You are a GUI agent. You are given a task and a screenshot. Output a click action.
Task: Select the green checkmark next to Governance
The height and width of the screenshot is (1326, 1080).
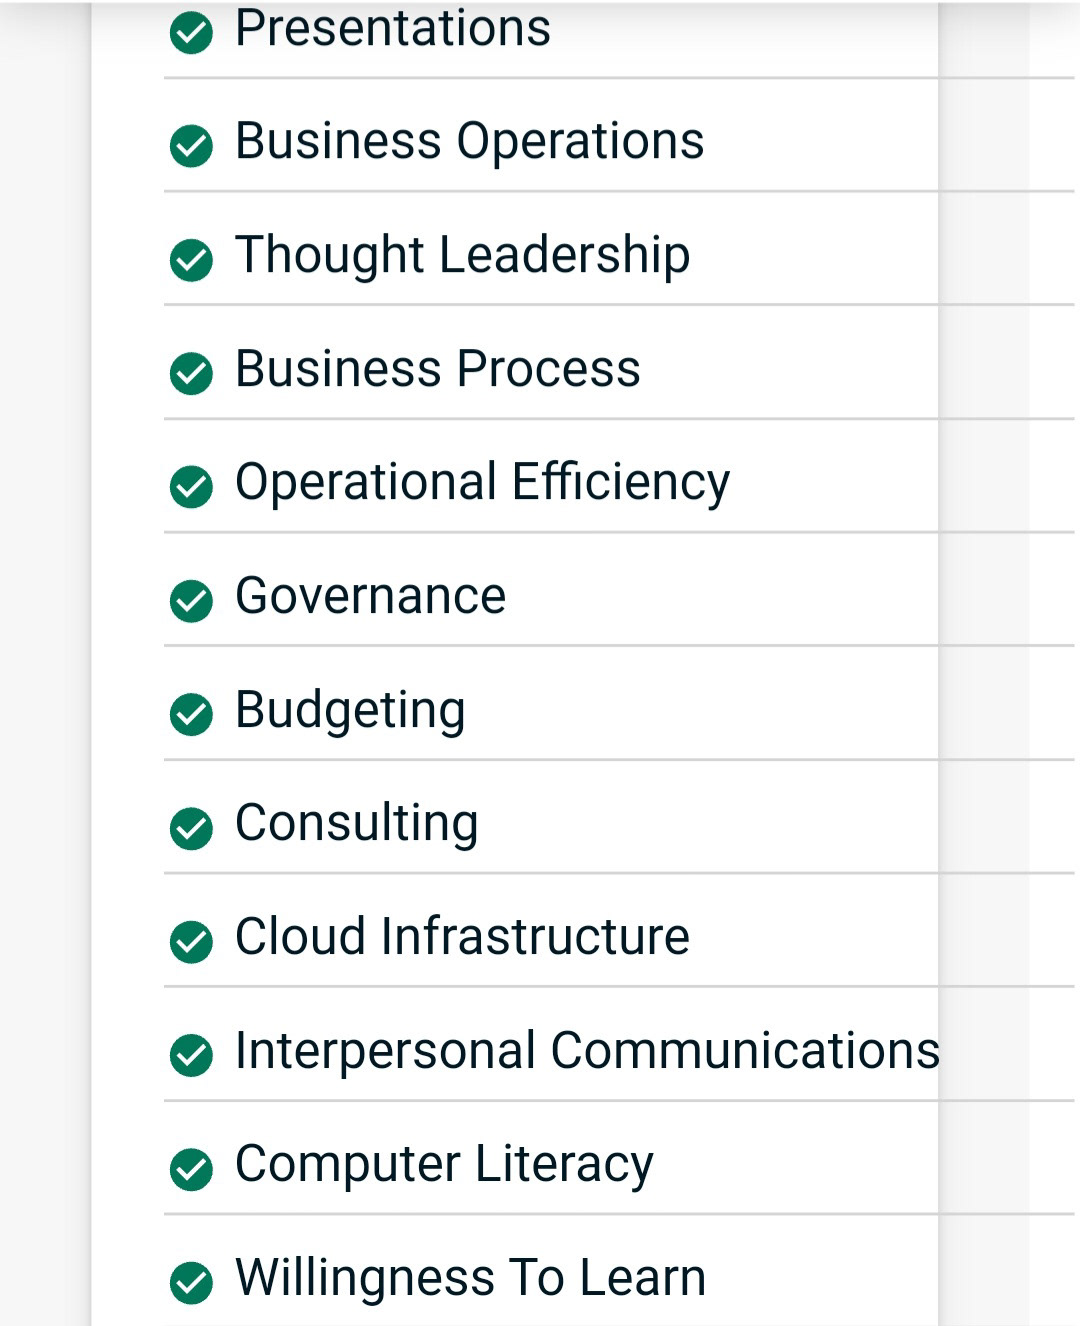pos(191,601)
